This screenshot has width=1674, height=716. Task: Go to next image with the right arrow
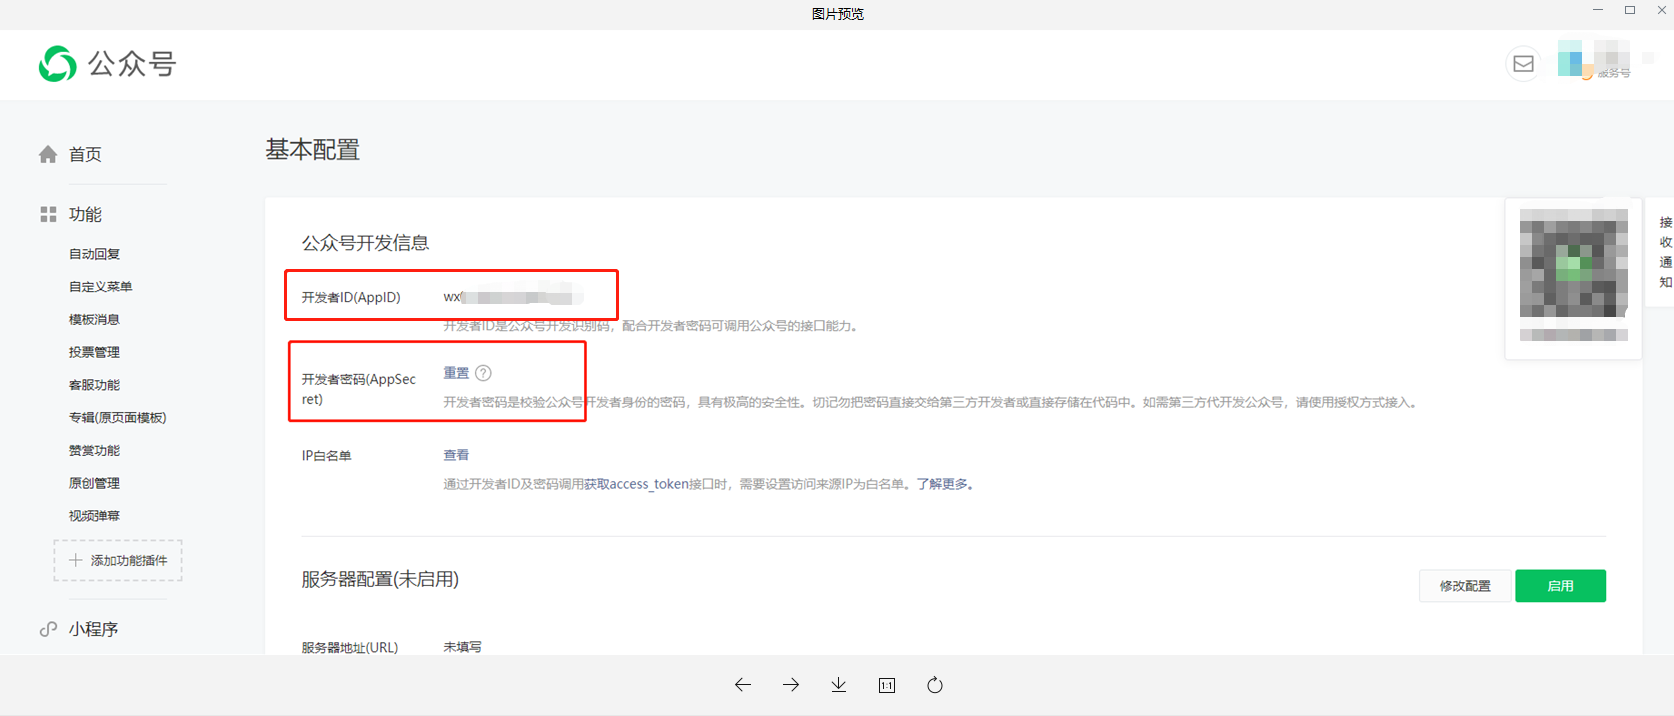[x=791, y=685]
